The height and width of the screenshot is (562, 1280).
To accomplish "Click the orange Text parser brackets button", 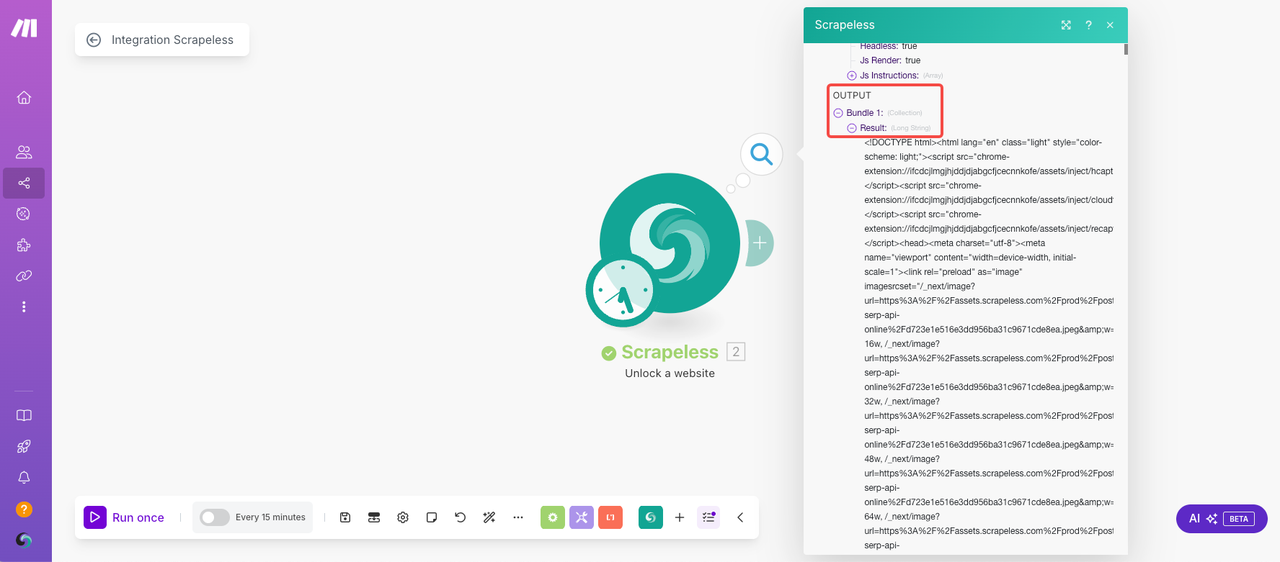I will [611, 517].
